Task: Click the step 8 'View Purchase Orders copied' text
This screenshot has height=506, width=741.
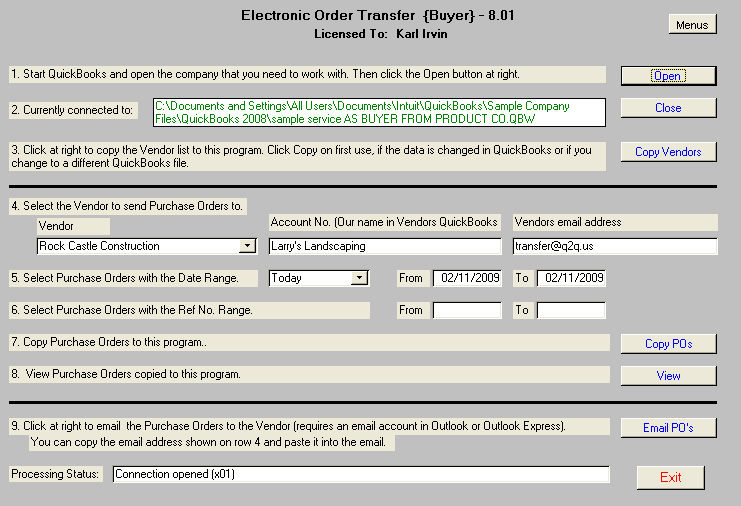Action: (x=309, y=374)
